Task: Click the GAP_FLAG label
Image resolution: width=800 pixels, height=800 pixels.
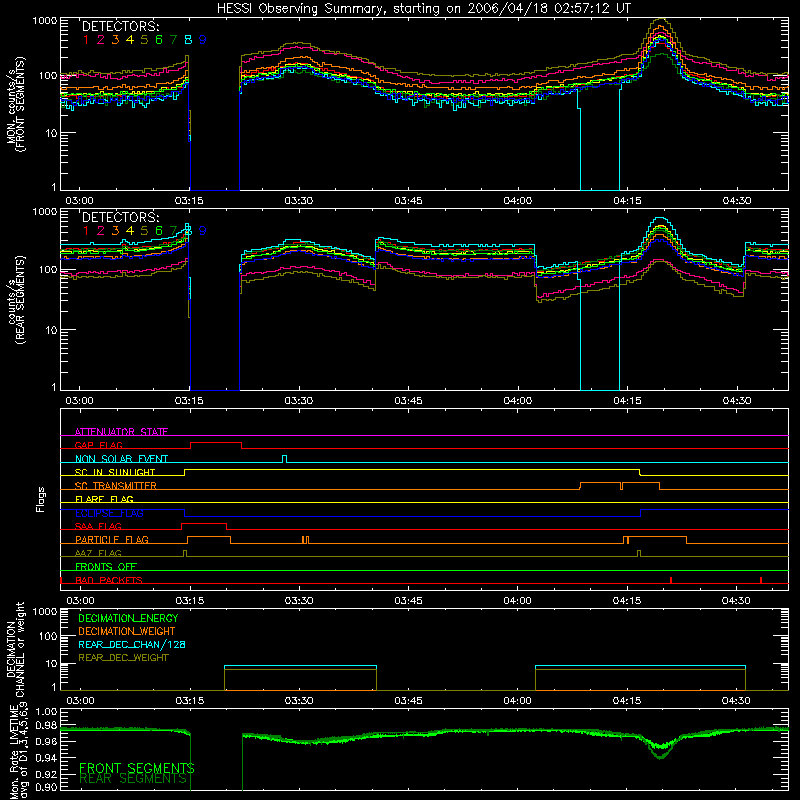Action: pos(98,445)
